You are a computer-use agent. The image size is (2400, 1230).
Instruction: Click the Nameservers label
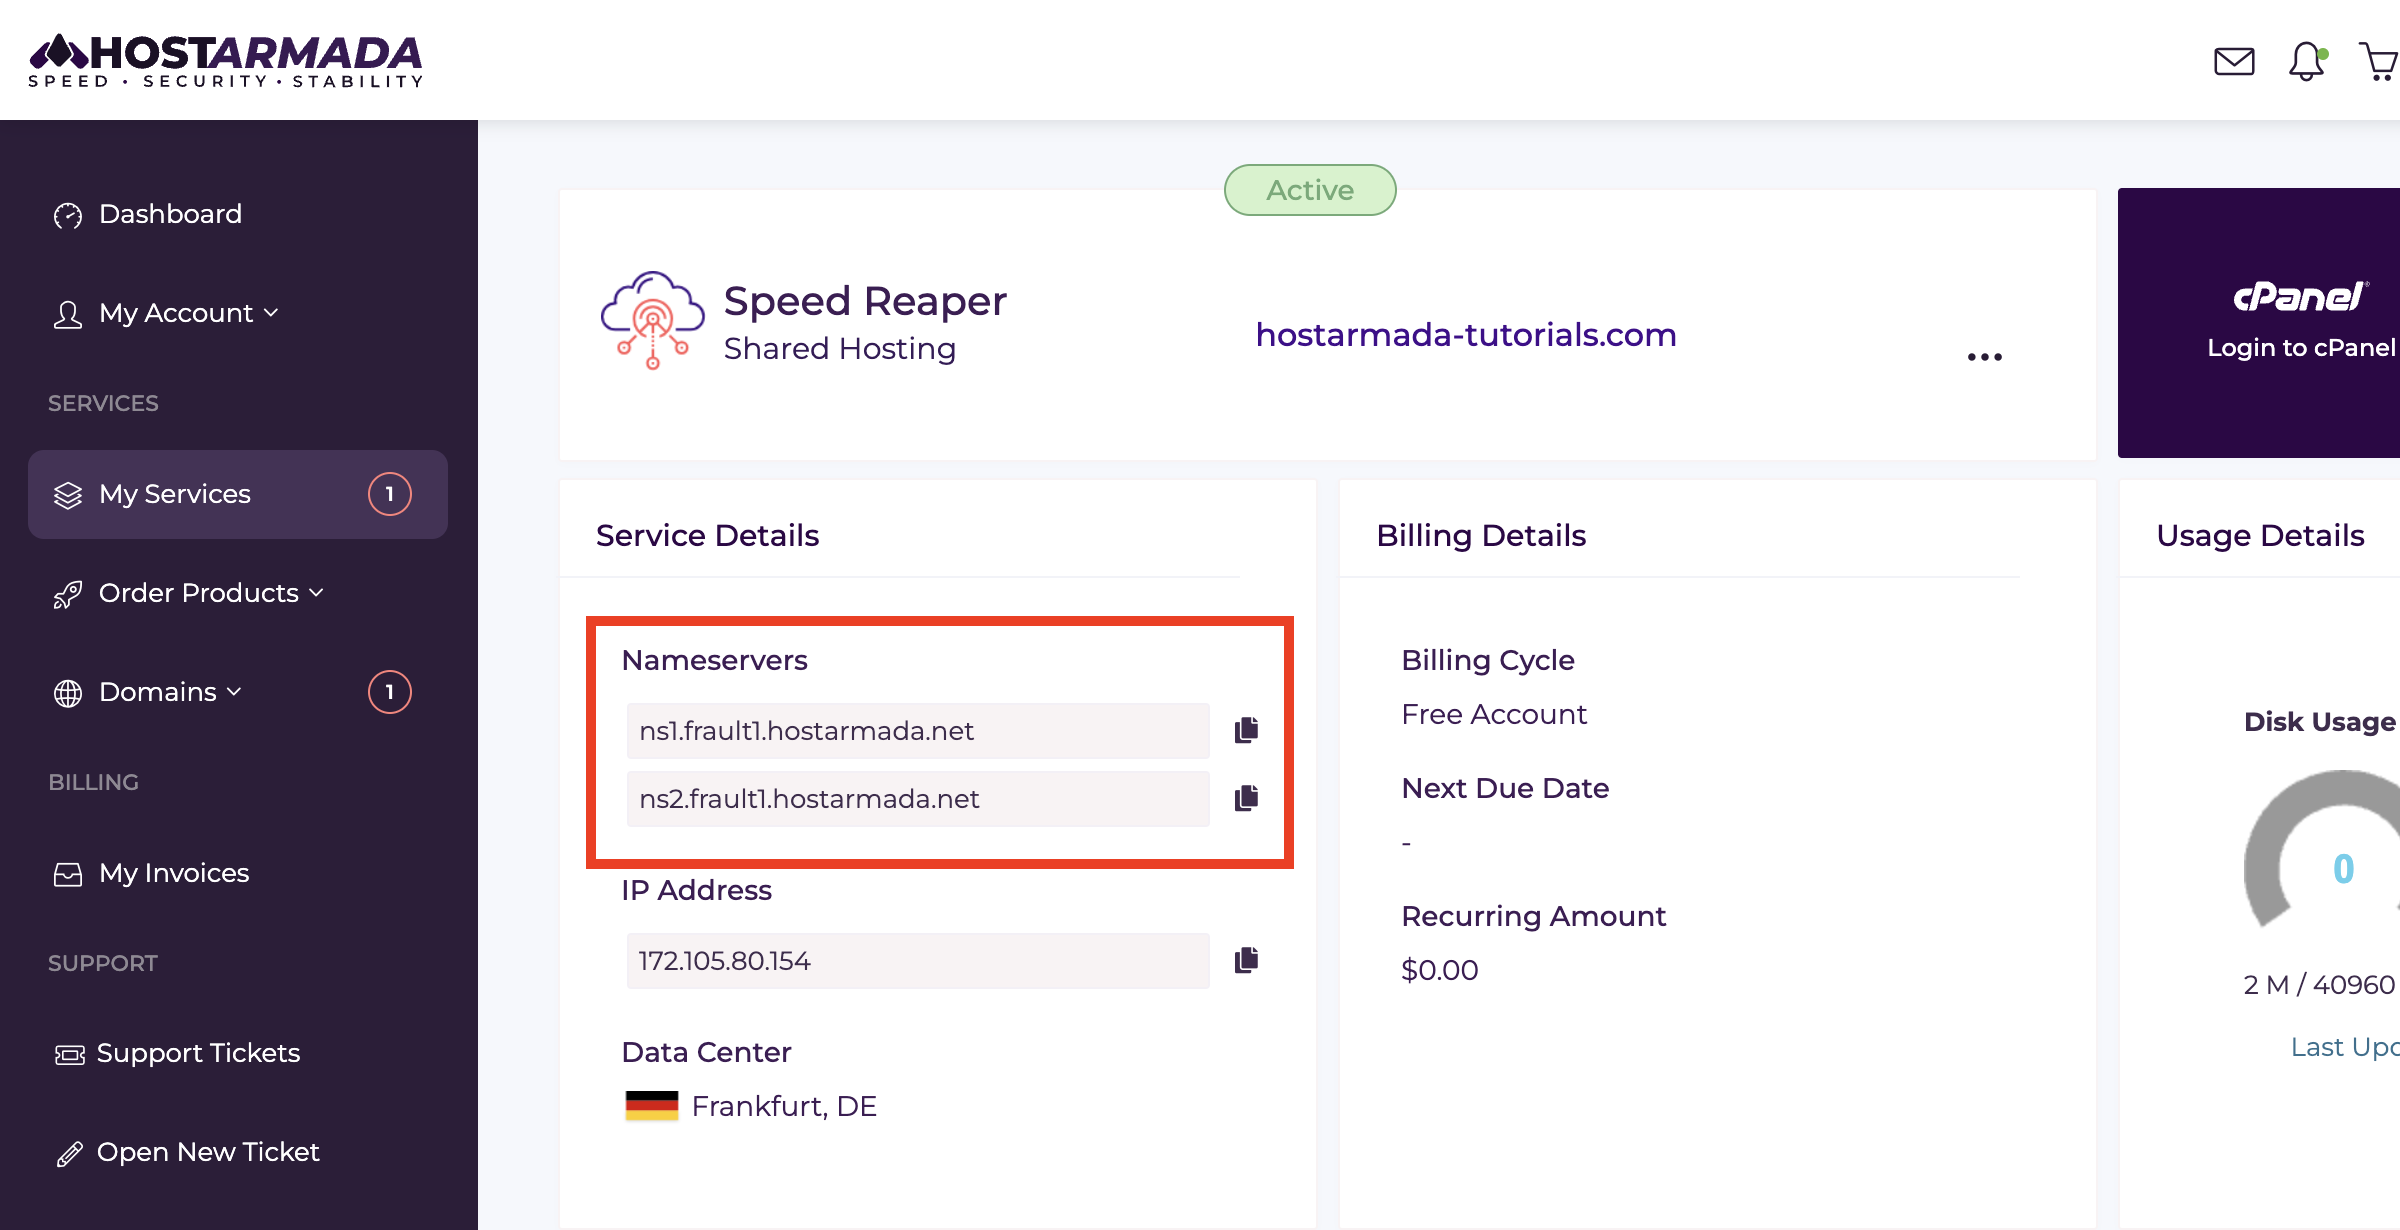coord(714,660)
